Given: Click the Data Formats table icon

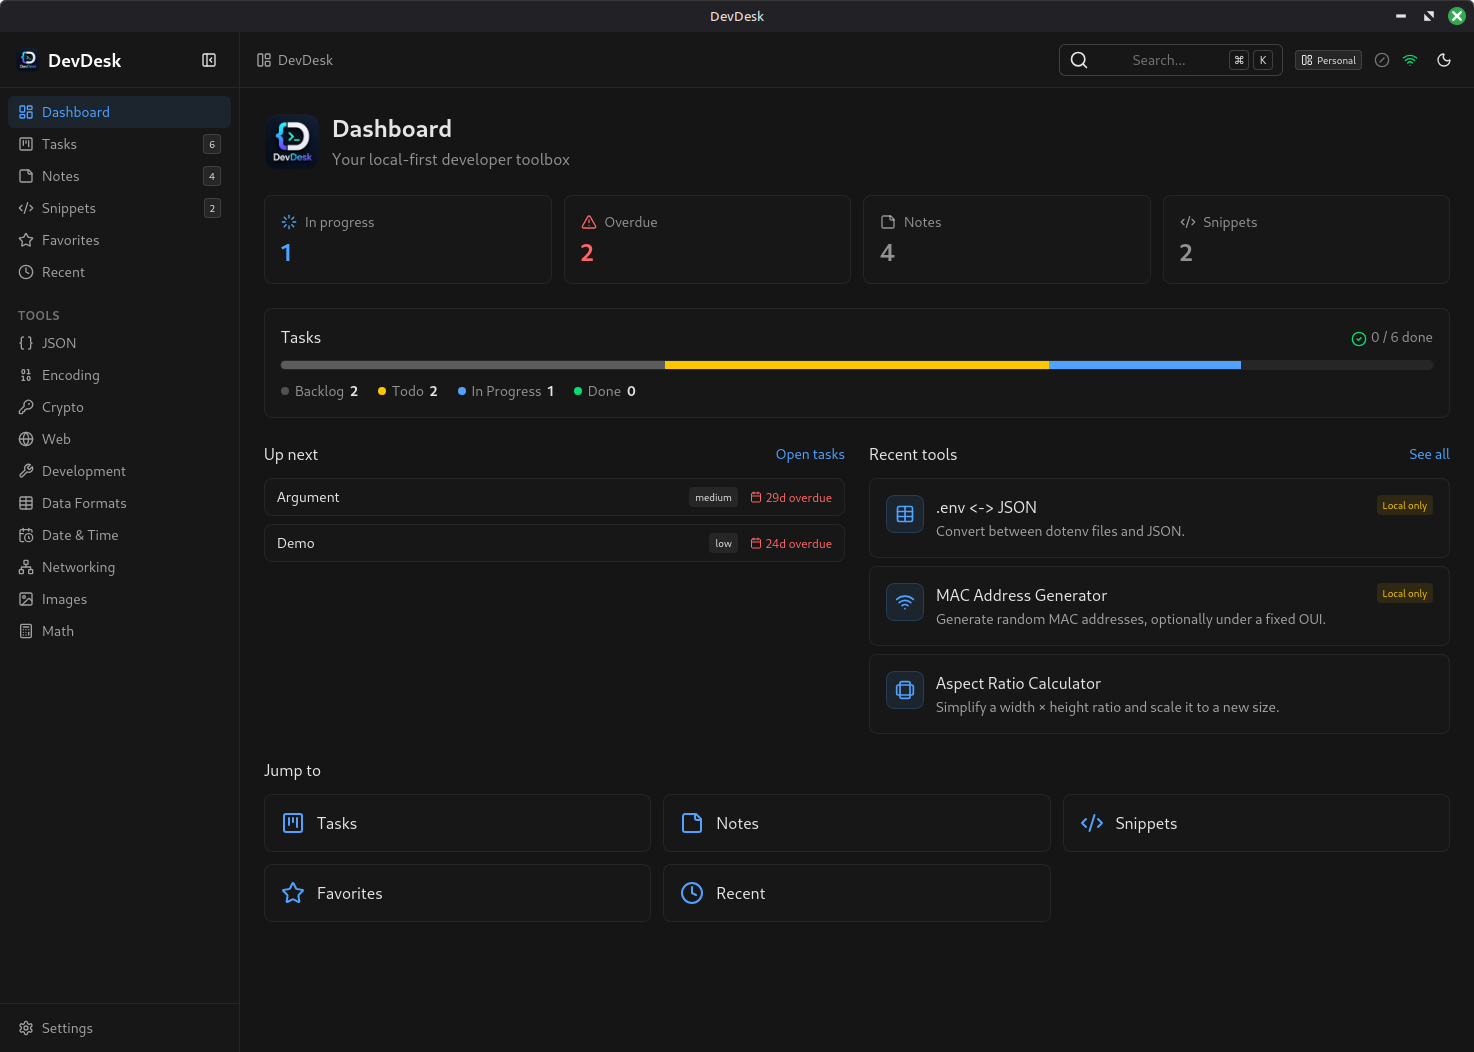Looking at the screenshot, I should [26, 503].
